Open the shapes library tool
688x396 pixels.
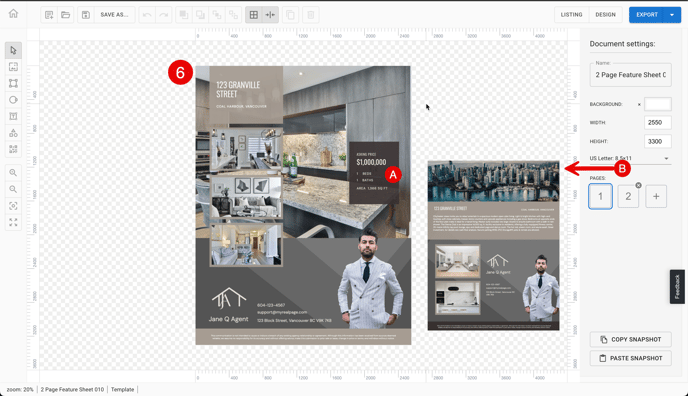(13, 133)
